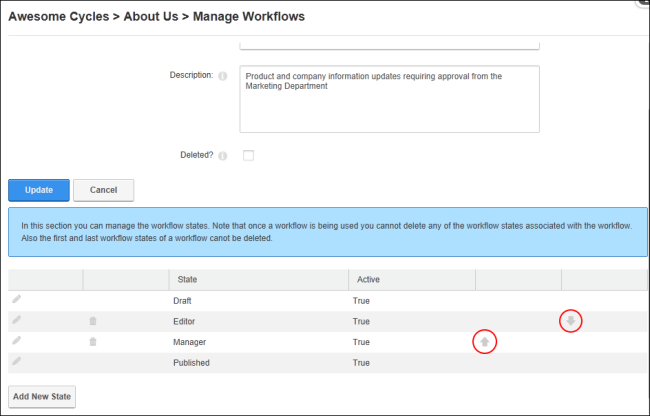Click the Cancel button
The image size is (650, 416).
pyautogui.click(x=104, y=190)
